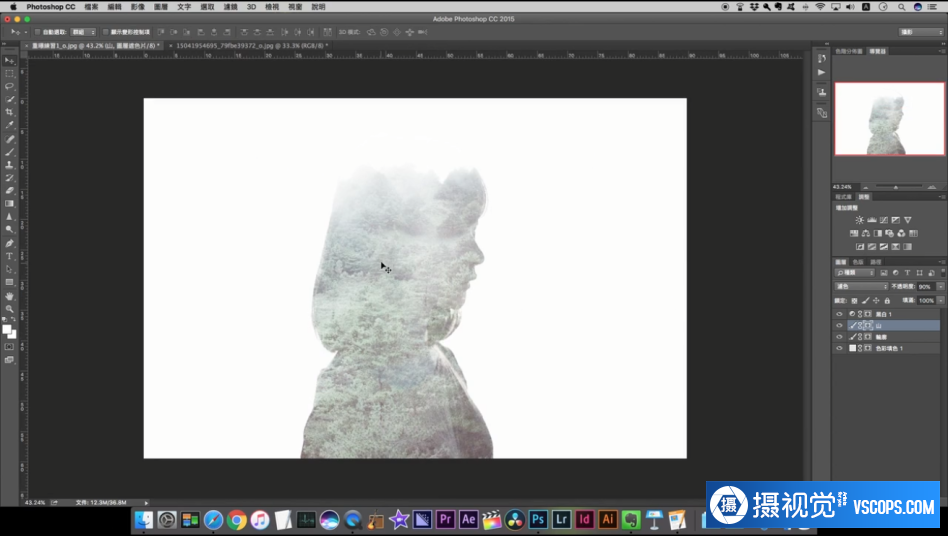Select the Healing Brush tool
Image resolution: width=948 pixels, height=536 pixels.
[x=9, y=138]
